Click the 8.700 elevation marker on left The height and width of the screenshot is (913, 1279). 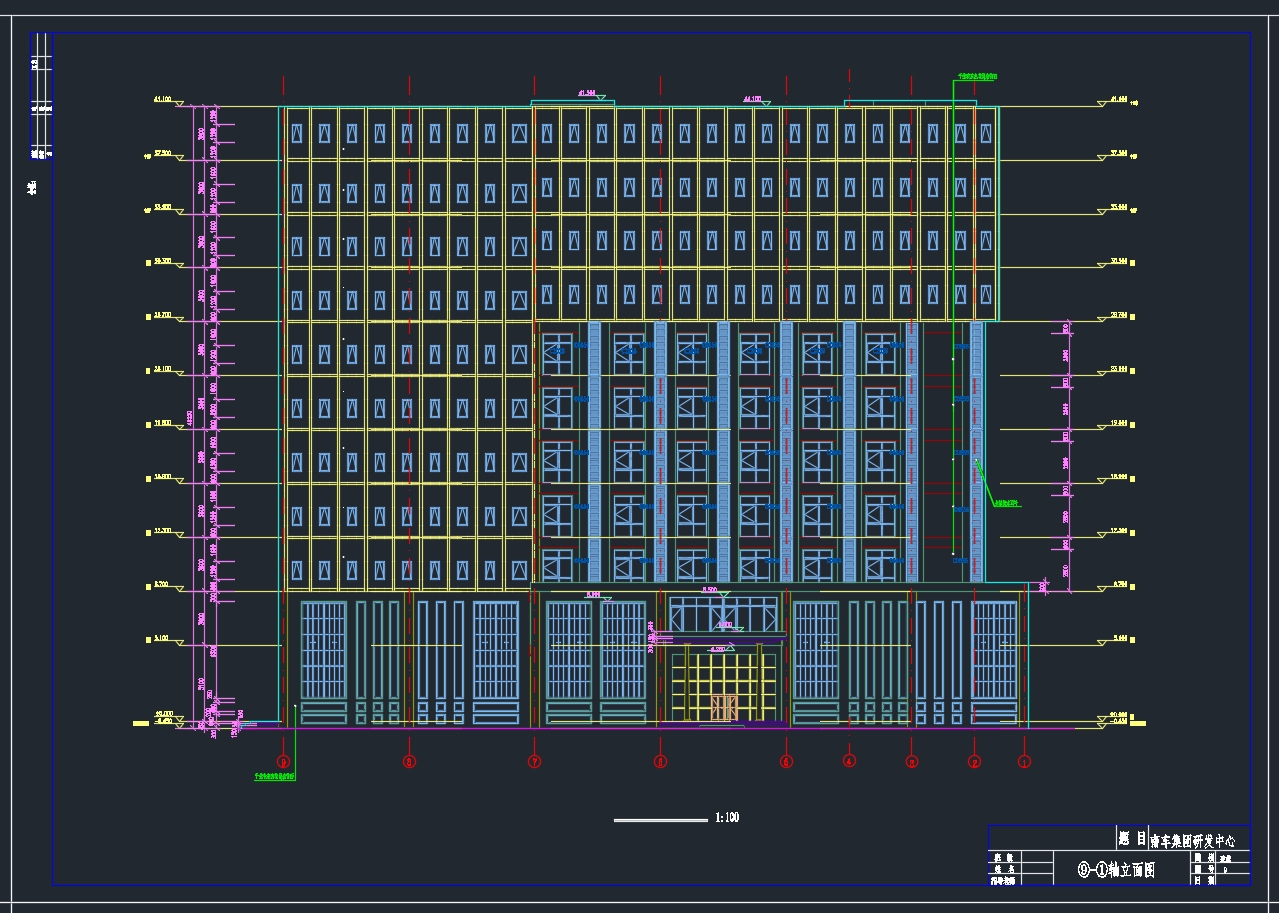point(163,585)
